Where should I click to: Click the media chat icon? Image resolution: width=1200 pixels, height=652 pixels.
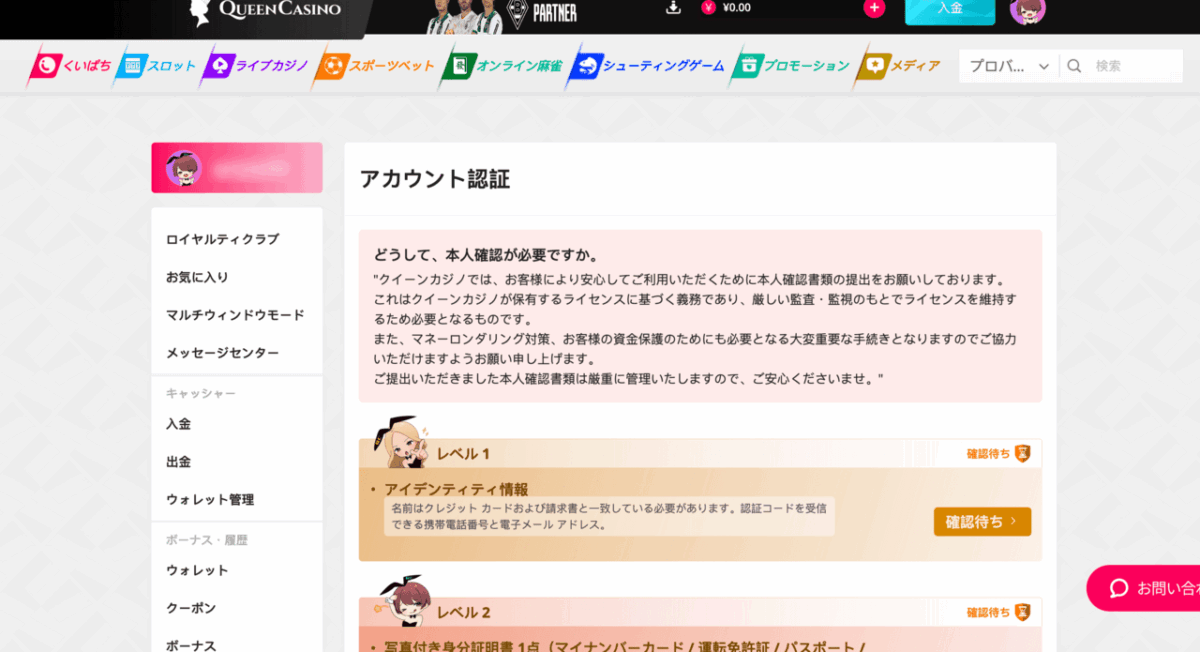(874, 66)
